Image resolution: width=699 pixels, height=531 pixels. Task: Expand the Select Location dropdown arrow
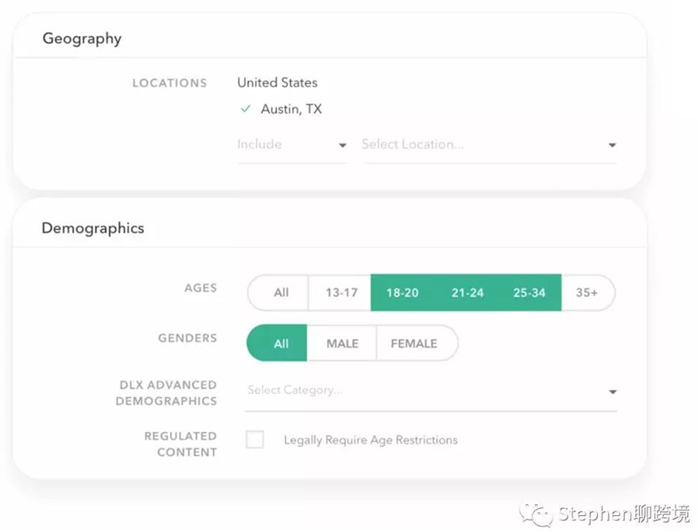[612, 145]
